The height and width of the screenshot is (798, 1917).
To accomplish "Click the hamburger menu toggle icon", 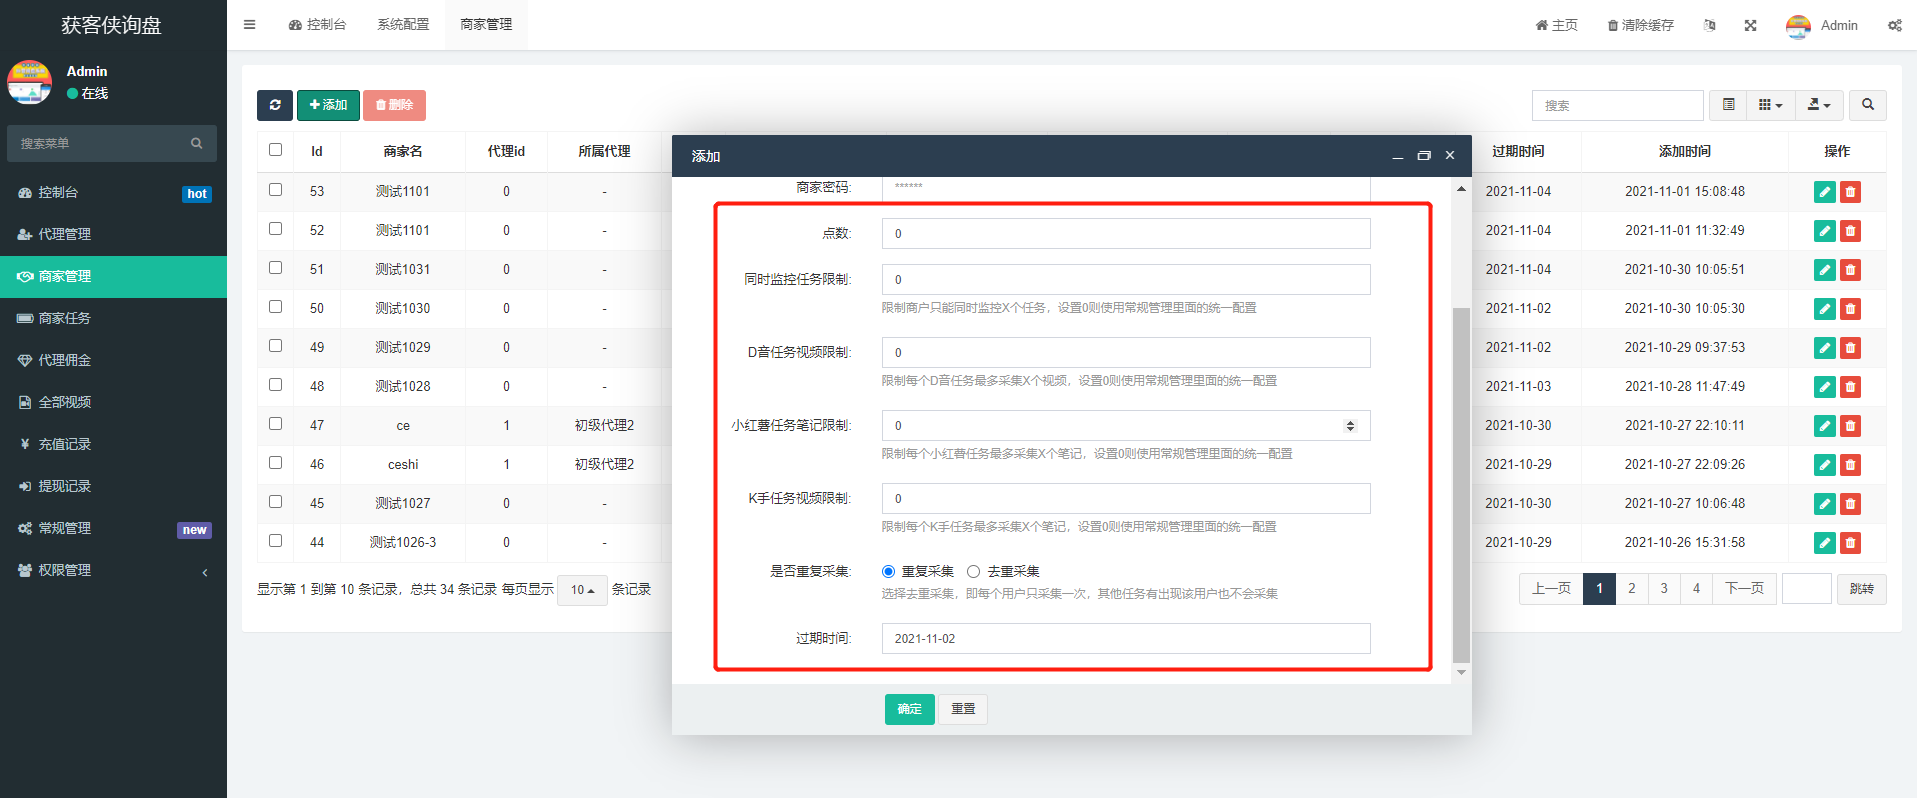I will click(x=250, y=25).
